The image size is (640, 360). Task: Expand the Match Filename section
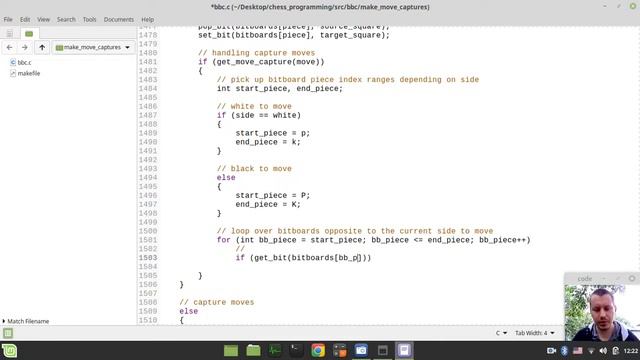coord(25,321)
